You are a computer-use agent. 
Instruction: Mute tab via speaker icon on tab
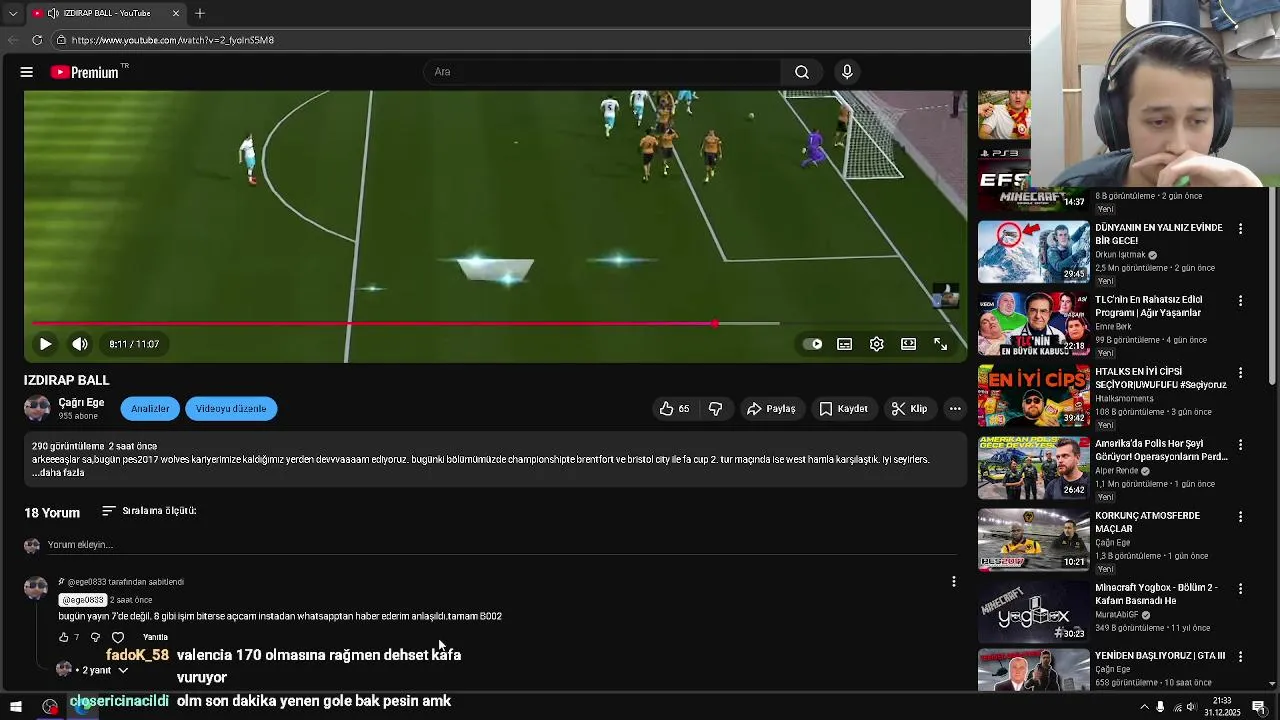tap(53, 13)
